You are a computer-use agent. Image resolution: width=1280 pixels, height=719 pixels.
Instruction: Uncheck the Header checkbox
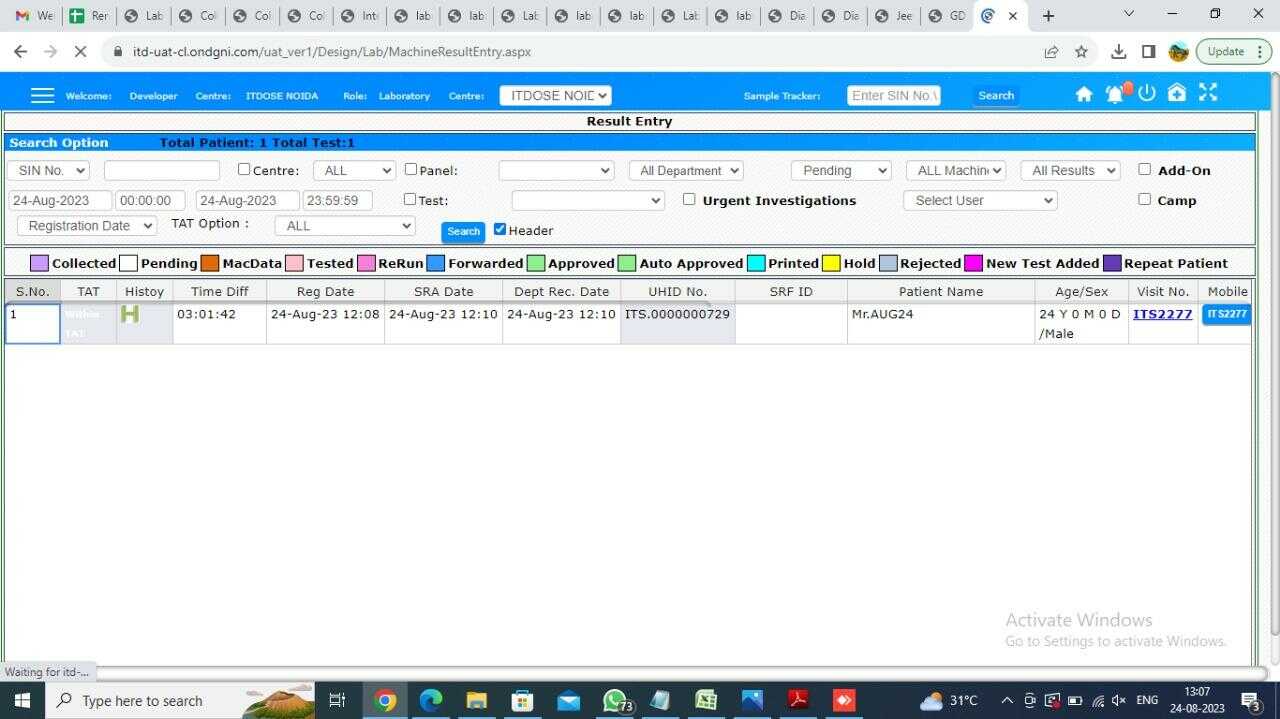pyautogui.click(x=500, y=228)
